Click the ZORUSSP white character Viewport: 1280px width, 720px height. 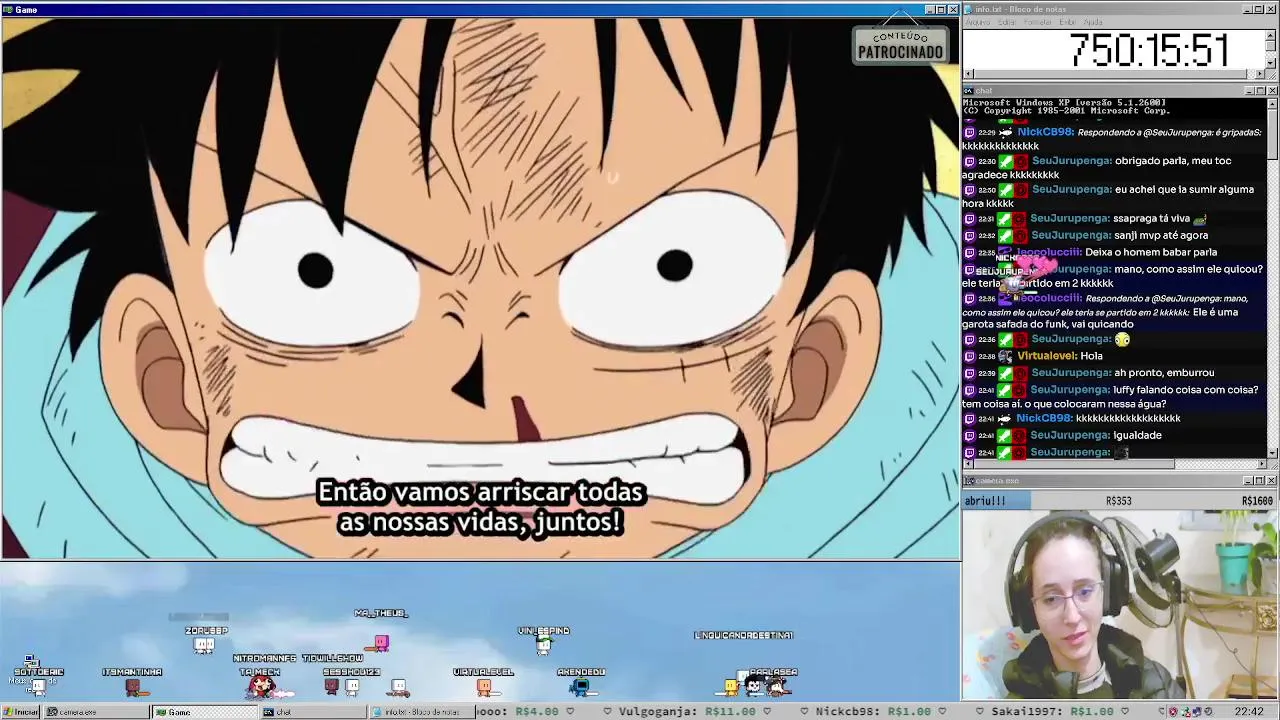pyautogui.click(x=204, y=646)
